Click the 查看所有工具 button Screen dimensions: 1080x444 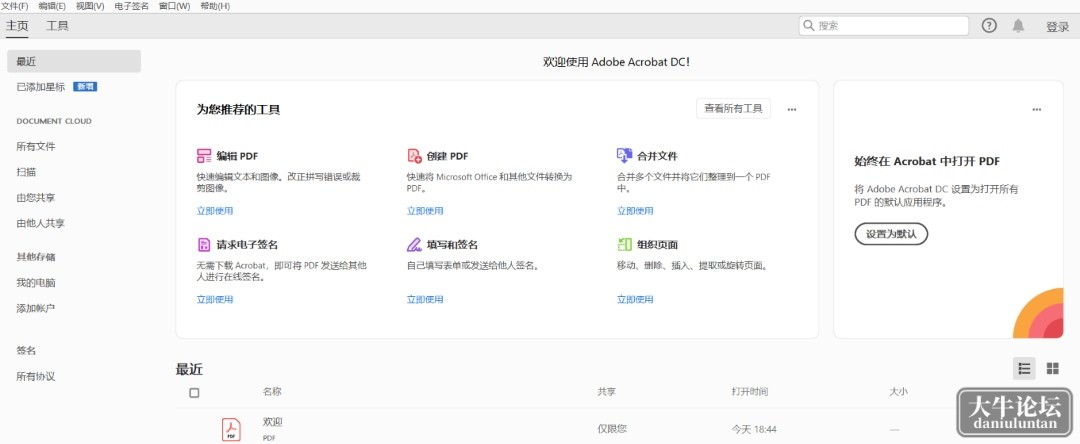[734, 109]
